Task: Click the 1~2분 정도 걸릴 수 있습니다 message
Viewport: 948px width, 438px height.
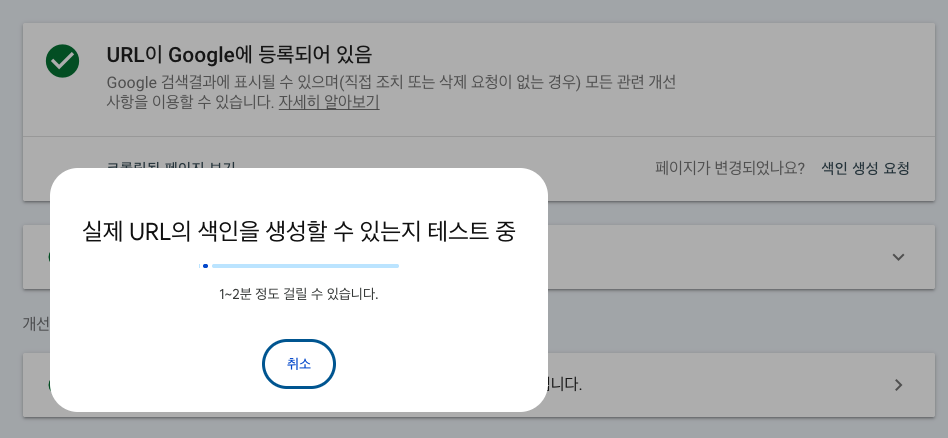Action: pyautogui.click(x=299, y=295)
